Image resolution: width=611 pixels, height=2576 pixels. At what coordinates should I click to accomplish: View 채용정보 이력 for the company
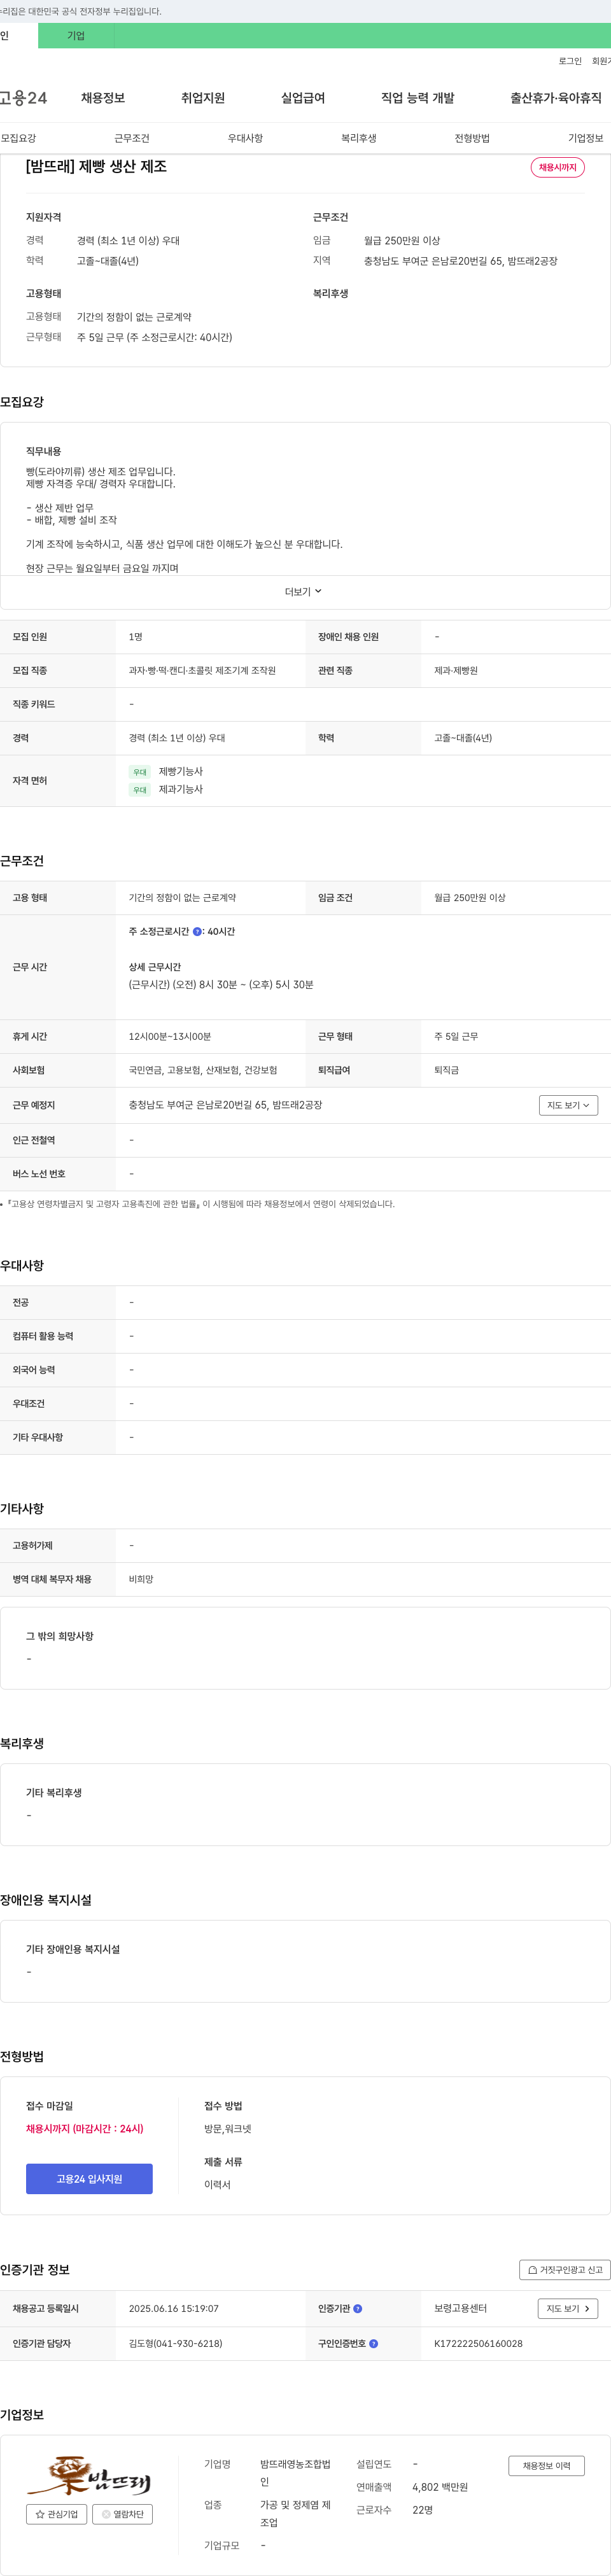point(546,2465)
